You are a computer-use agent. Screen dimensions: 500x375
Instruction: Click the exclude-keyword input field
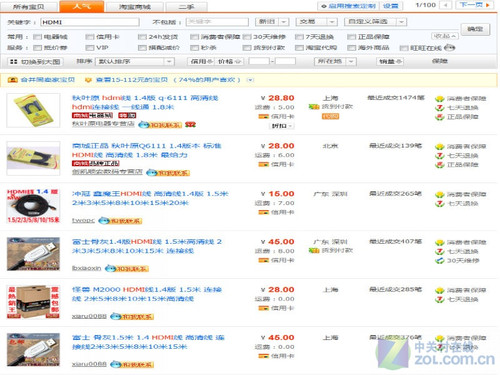[x=217, y=22]
